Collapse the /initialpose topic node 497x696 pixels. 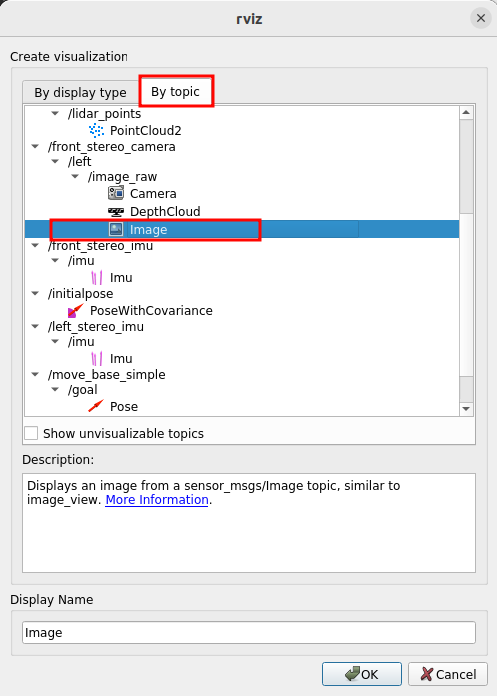36,293
